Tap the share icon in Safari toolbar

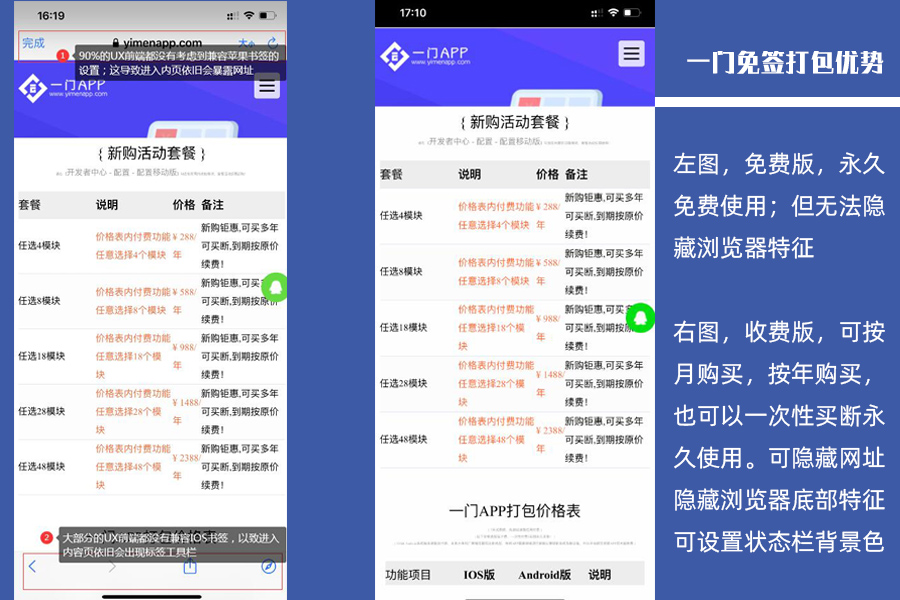pyautogui.click(x=190, y=567)
